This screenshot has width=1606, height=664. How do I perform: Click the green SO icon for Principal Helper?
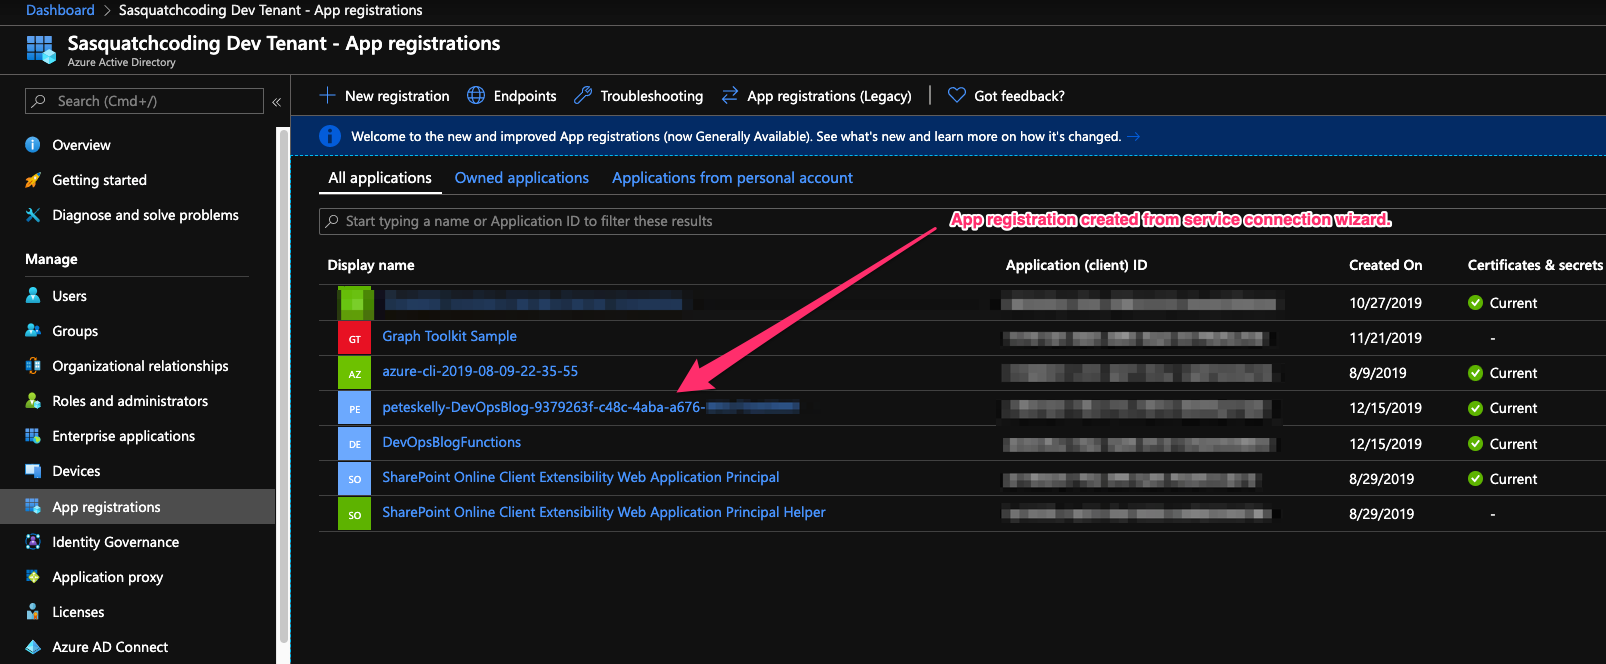point(354,514)
